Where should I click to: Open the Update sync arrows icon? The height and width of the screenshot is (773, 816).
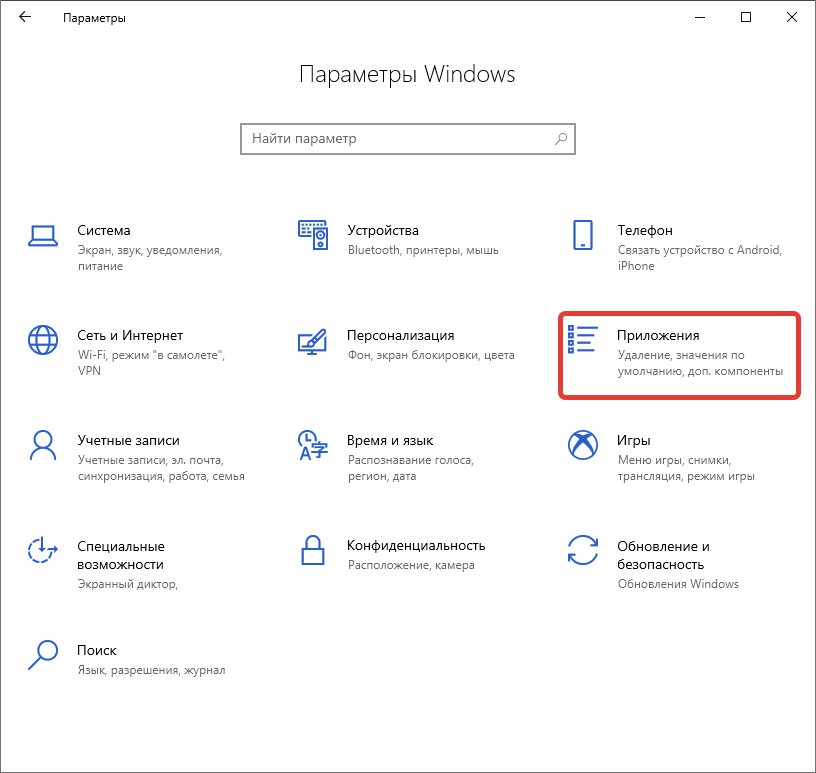[583, 550]
